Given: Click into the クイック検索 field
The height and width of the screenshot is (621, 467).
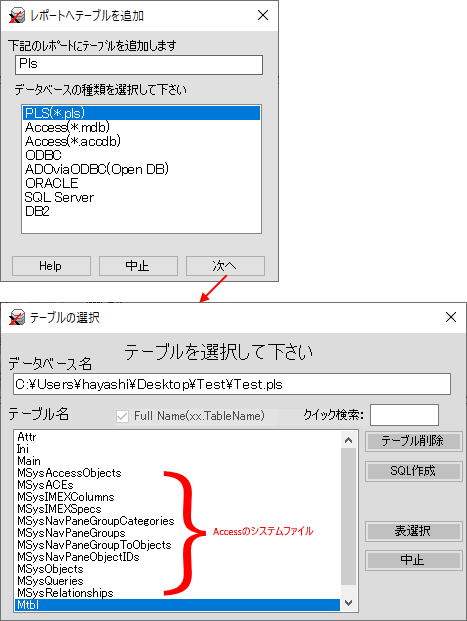Looking at the screenshot, I should pos(404,415).
